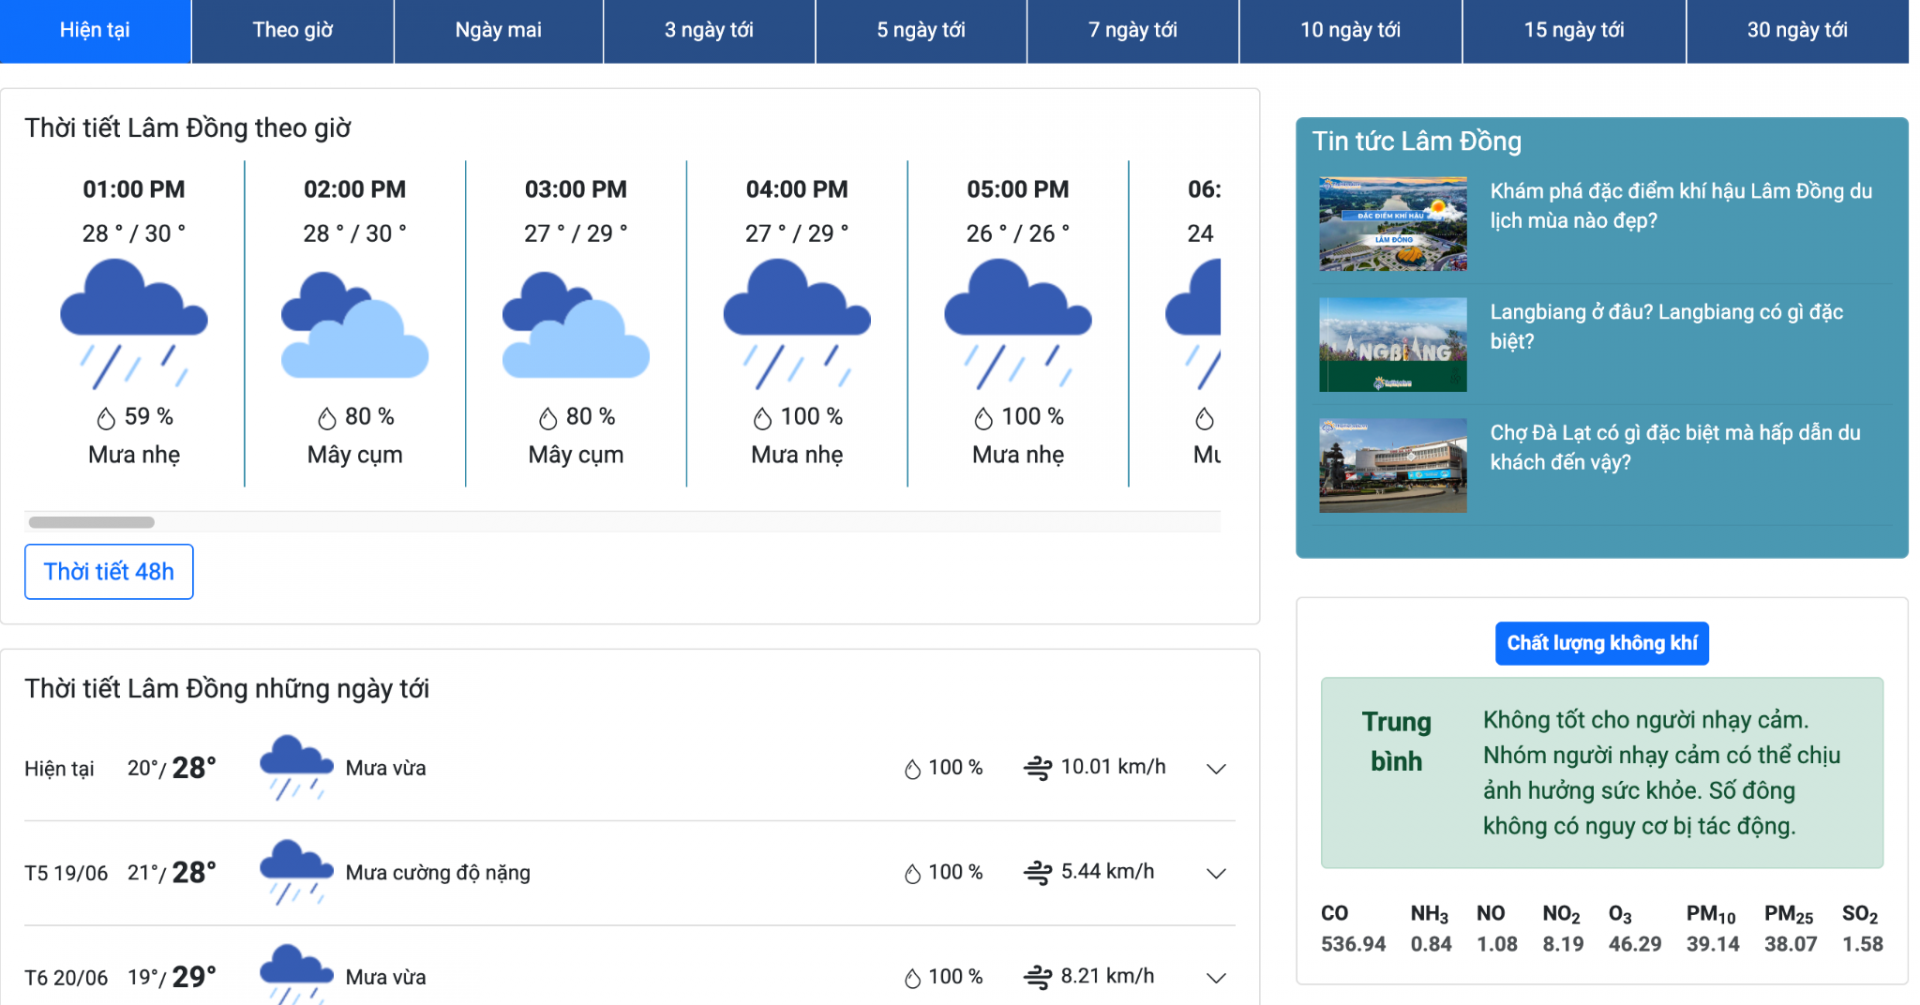Image resolution: width=1920 pixels, height=1005 pixels.
Task: Open the Thời tiết 48h button
Action: coord(109,572)
